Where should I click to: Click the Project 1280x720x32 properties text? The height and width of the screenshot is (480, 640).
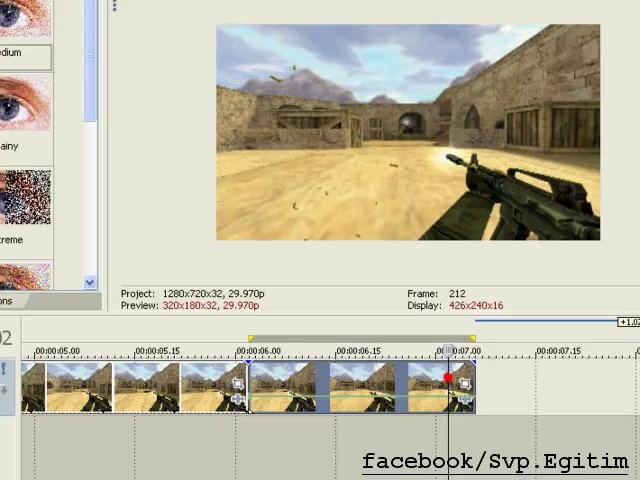[213, 293]
